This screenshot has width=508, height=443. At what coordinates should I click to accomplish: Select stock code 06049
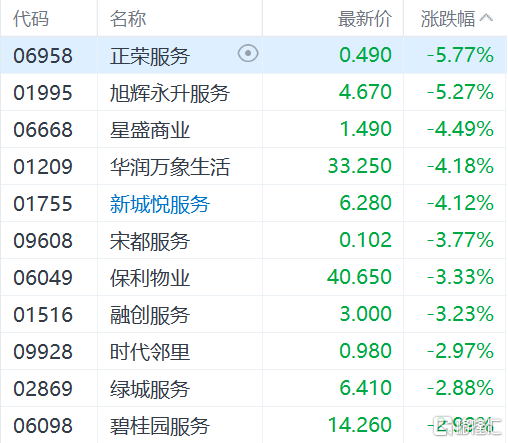(x=43, y=277)
